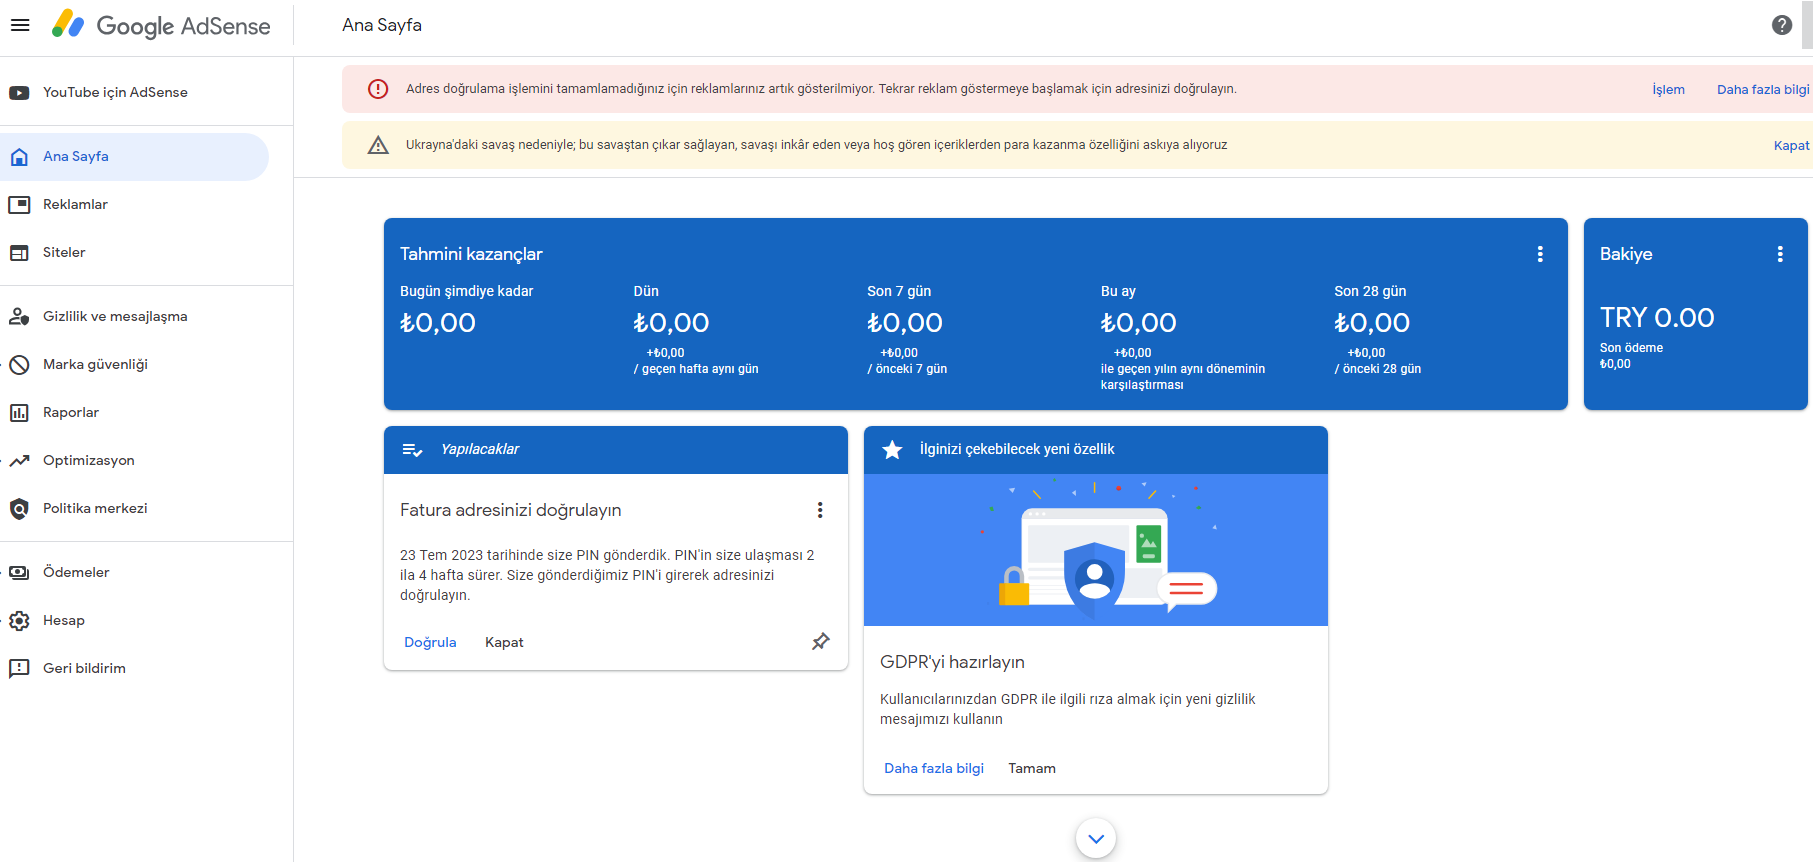The width and height of the screenshot is (1813, 862).
Task: Click the red error alert icon
Action: [x=378, y=89]
